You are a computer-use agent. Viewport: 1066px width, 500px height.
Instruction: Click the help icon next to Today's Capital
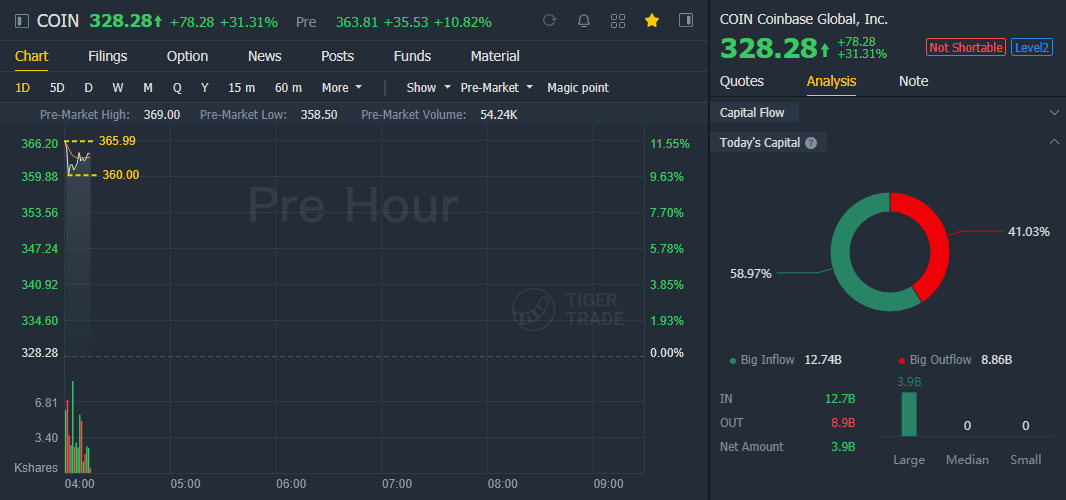click(811, 143)
